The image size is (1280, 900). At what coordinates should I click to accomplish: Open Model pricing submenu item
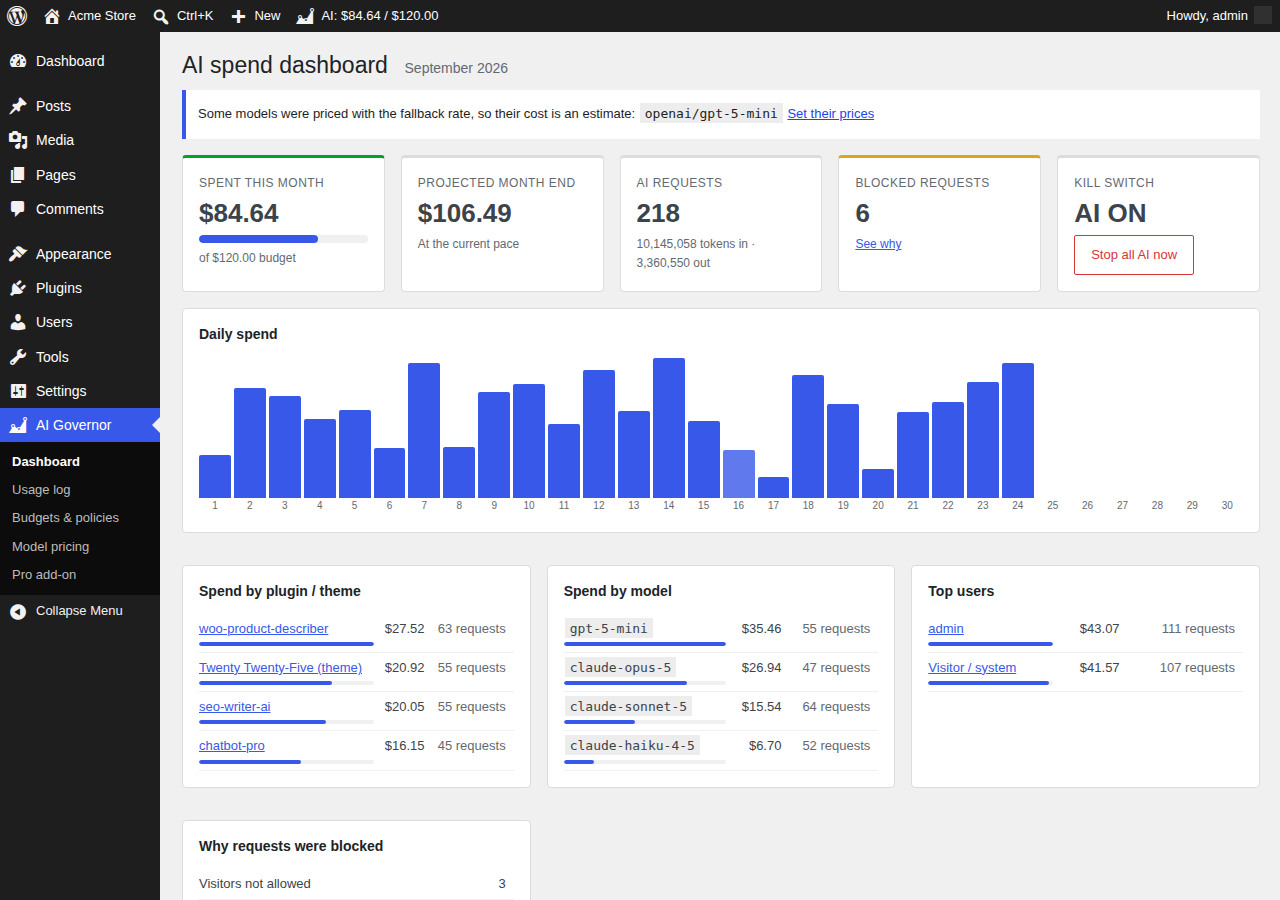[80, 547]
